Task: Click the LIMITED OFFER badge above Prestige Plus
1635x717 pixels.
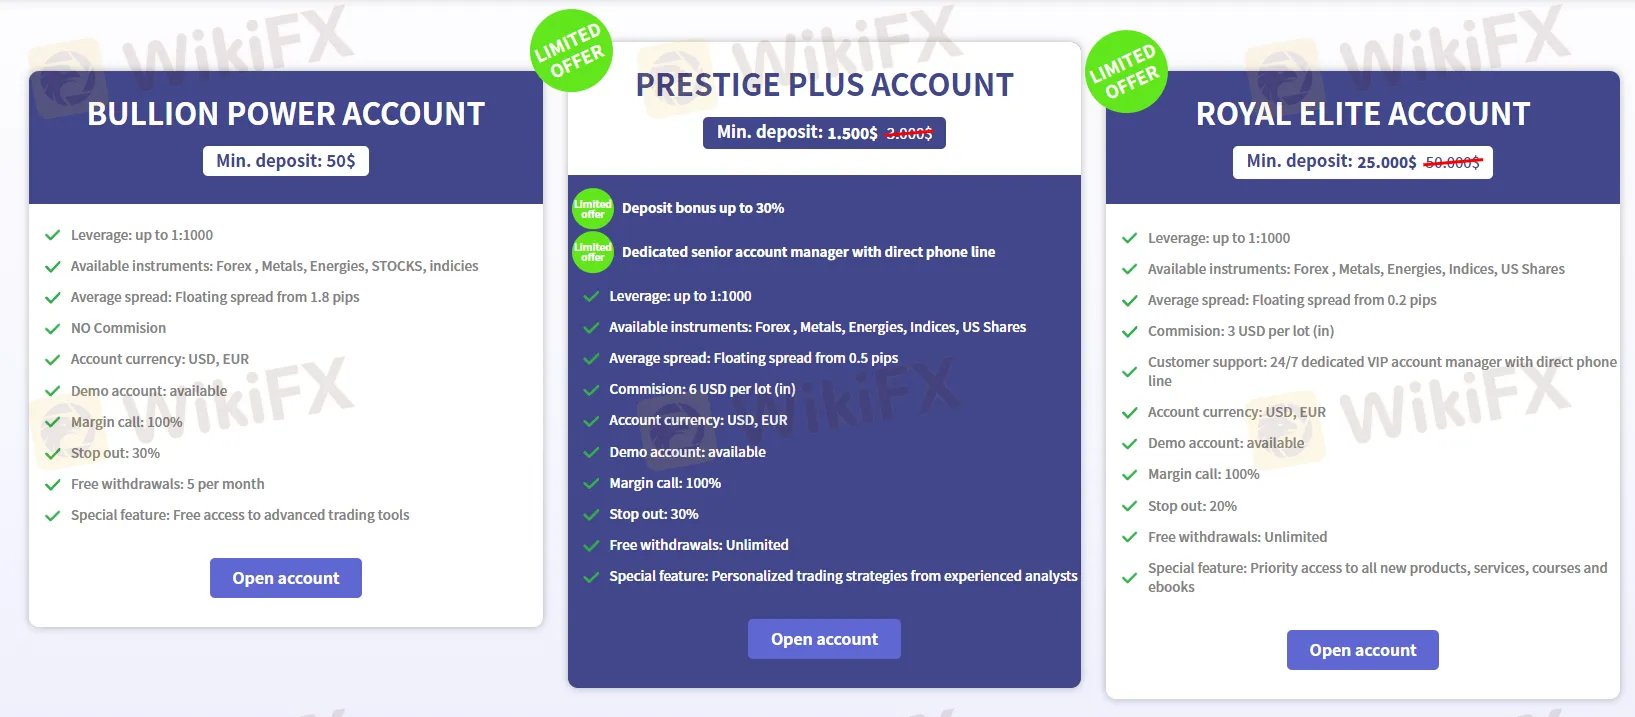Action: pyautogui.click(x=571, y=51)
